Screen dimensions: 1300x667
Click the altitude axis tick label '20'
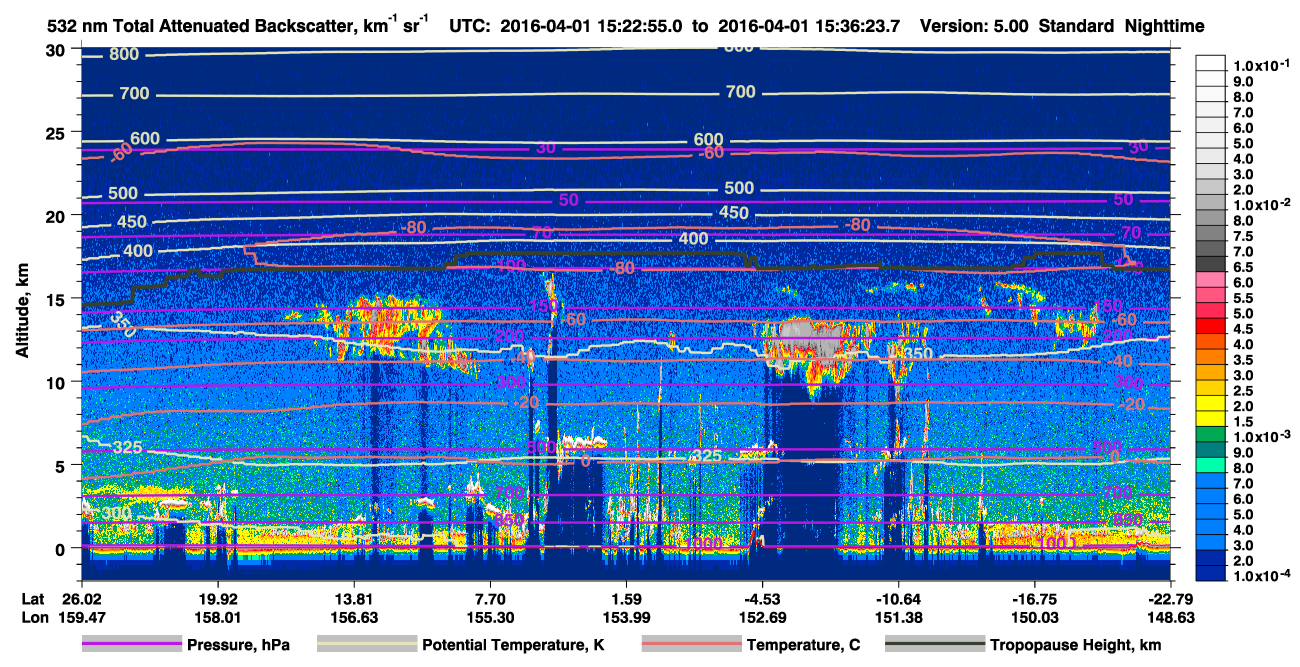coord(56,215)
